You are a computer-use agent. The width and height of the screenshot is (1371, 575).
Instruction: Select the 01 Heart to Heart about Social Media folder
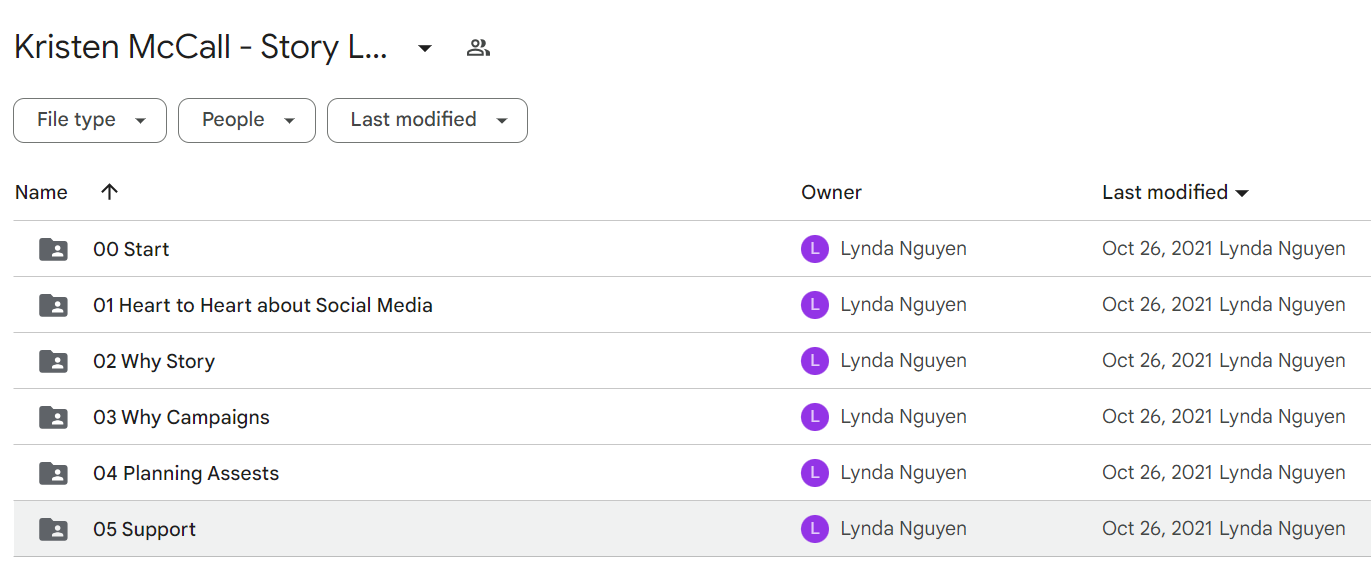coord(263,305)
